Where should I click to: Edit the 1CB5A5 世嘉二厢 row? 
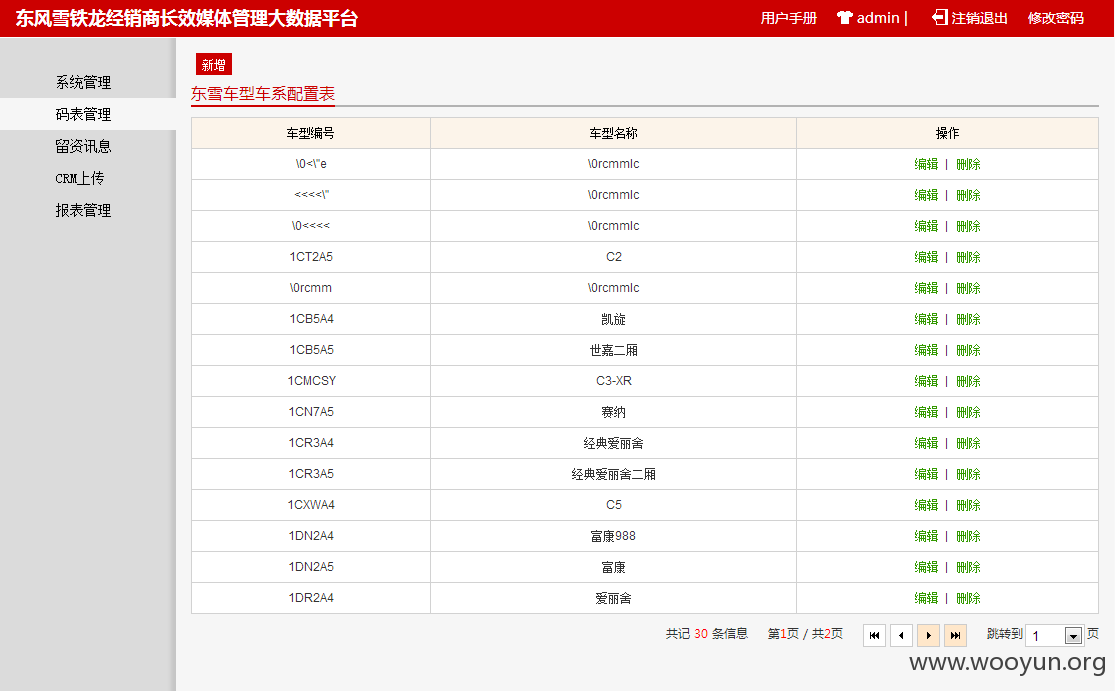pyautogui.click(x=926, y=350)
